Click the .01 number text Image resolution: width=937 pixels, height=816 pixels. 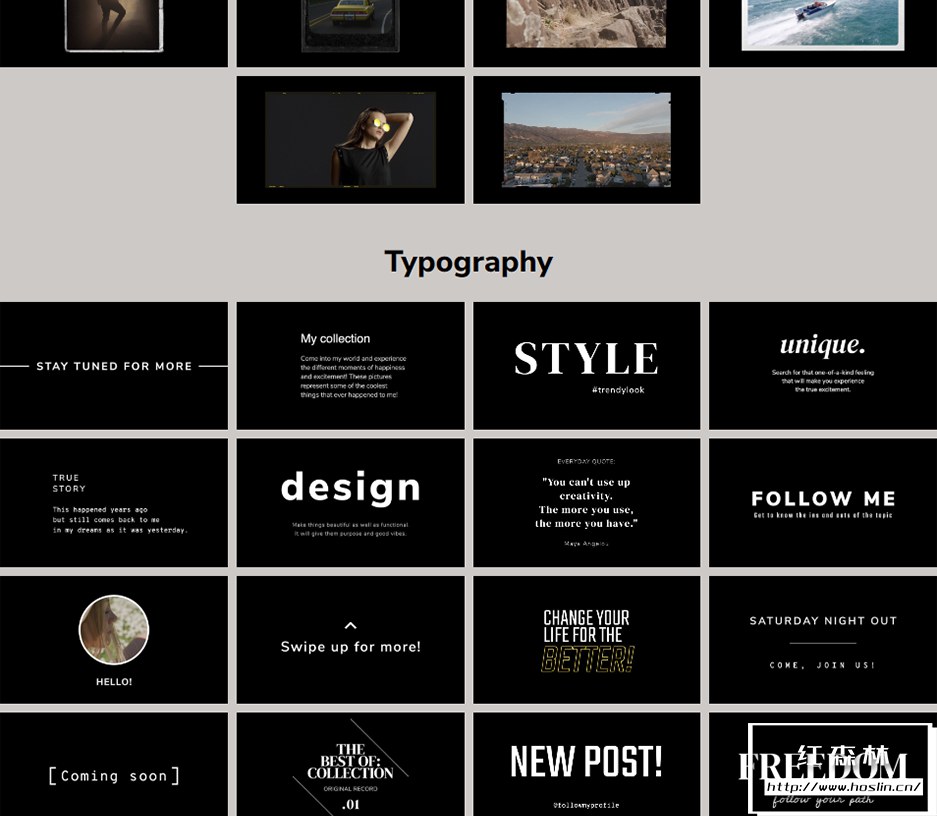click(x=350, y=805)
